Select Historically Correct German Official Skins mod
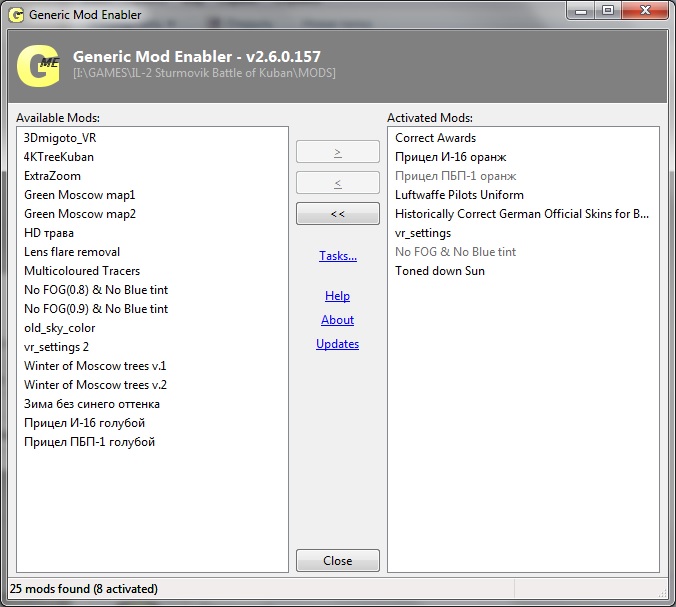676x607 pixels. (522, 214)
